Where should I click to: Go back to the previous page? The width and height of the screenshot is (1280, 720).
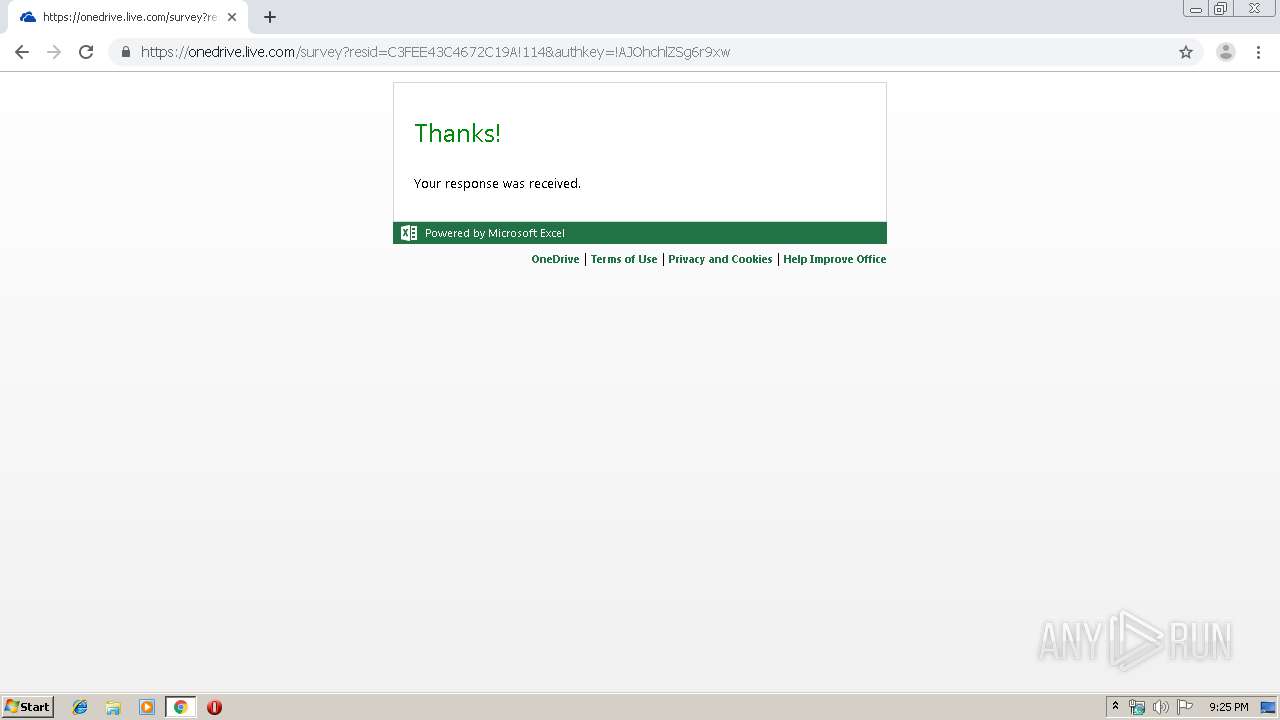(x=22, y=52)
